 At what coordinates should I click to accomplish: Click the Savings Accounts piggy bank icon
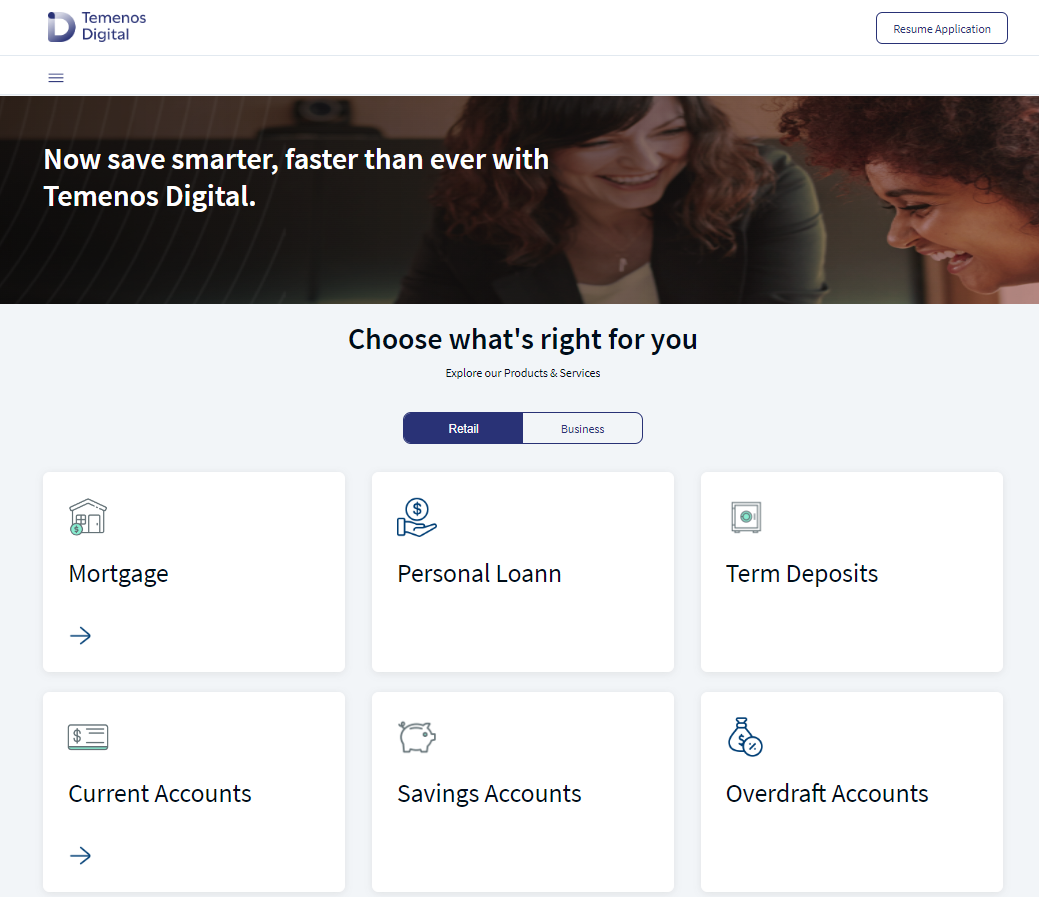[417, 737]
